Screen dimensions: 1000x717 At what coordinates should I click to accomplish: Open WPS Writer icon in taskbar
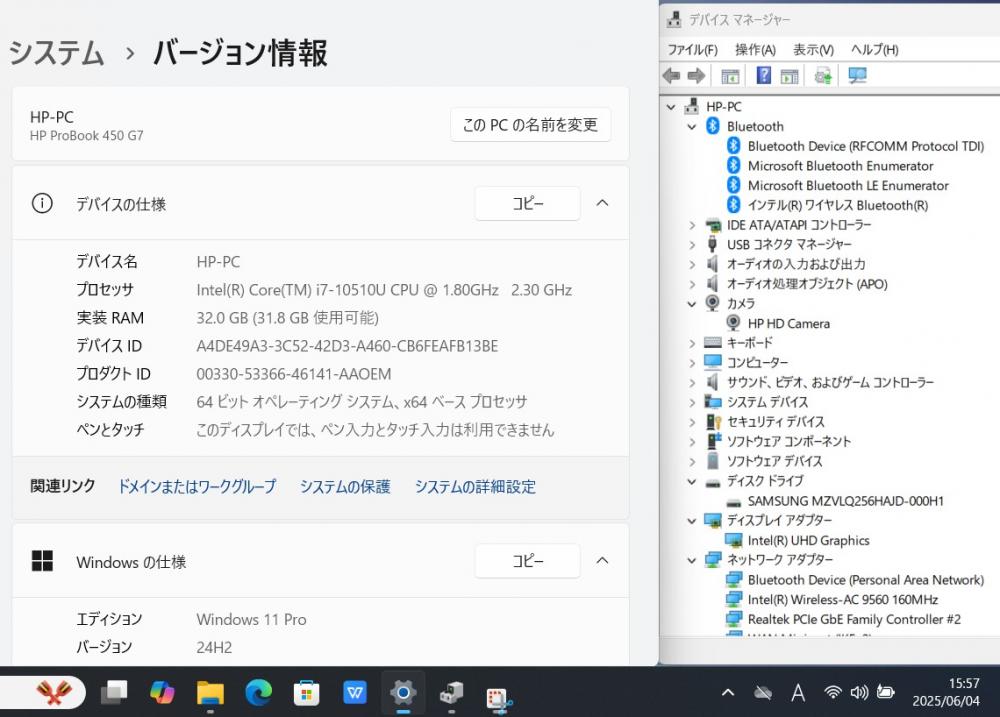pos(355,692)
